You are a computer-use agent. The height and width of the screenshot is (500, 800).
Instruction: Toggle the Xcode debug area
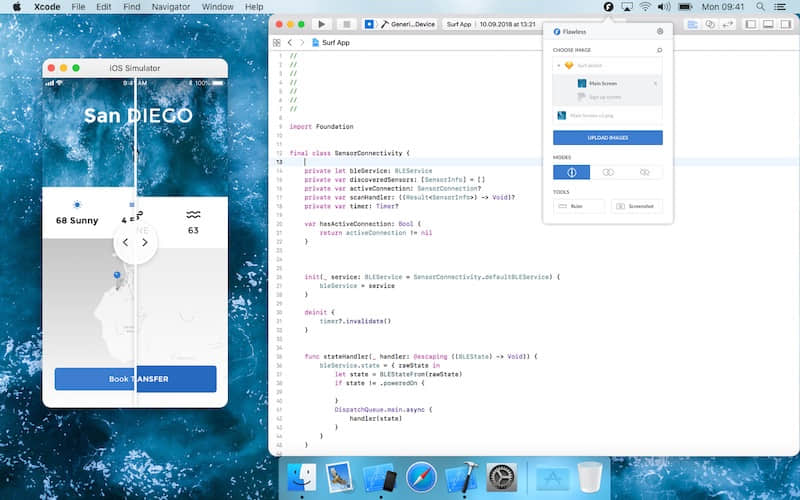(768, 24)
